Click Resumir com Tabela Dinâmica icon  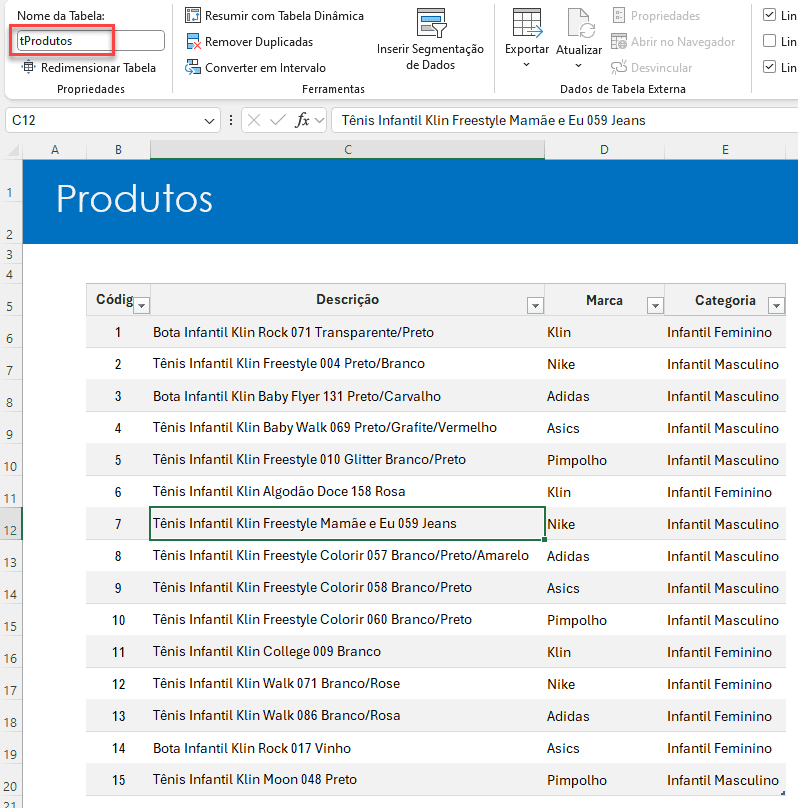point(193,15)
